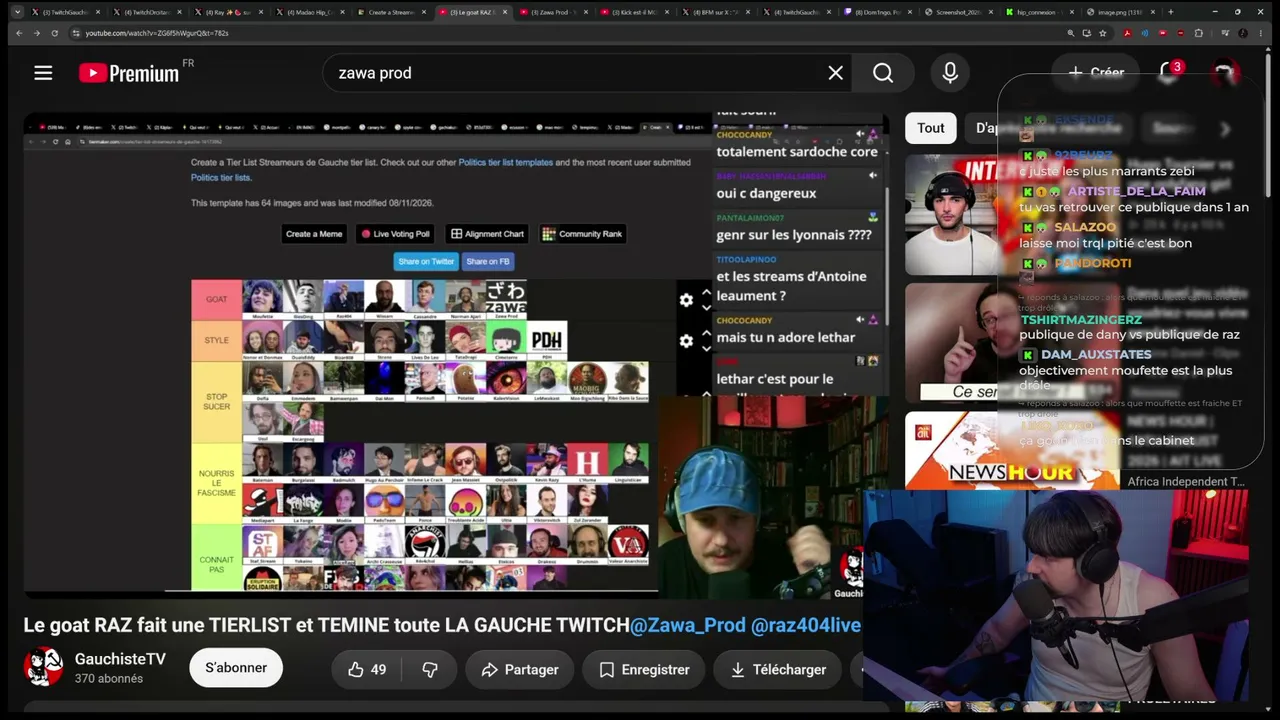Switch to the Kick est-il browser tab
The width and height of the screenshot is (1280, 720).
634,12
